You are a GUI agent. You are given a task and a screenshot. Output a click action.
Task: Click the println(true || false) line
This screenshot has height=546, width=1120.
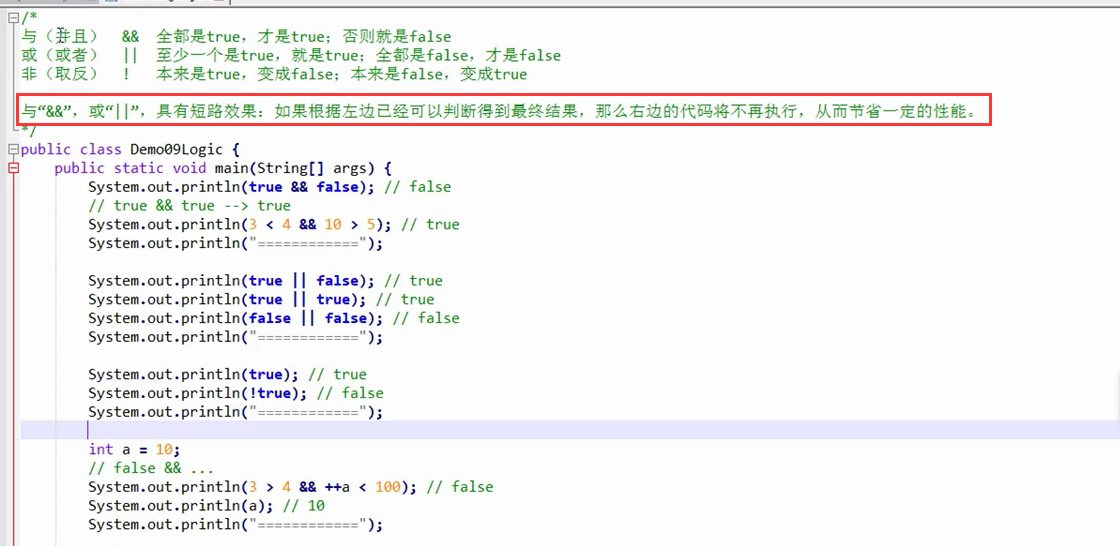coord(265,280)
